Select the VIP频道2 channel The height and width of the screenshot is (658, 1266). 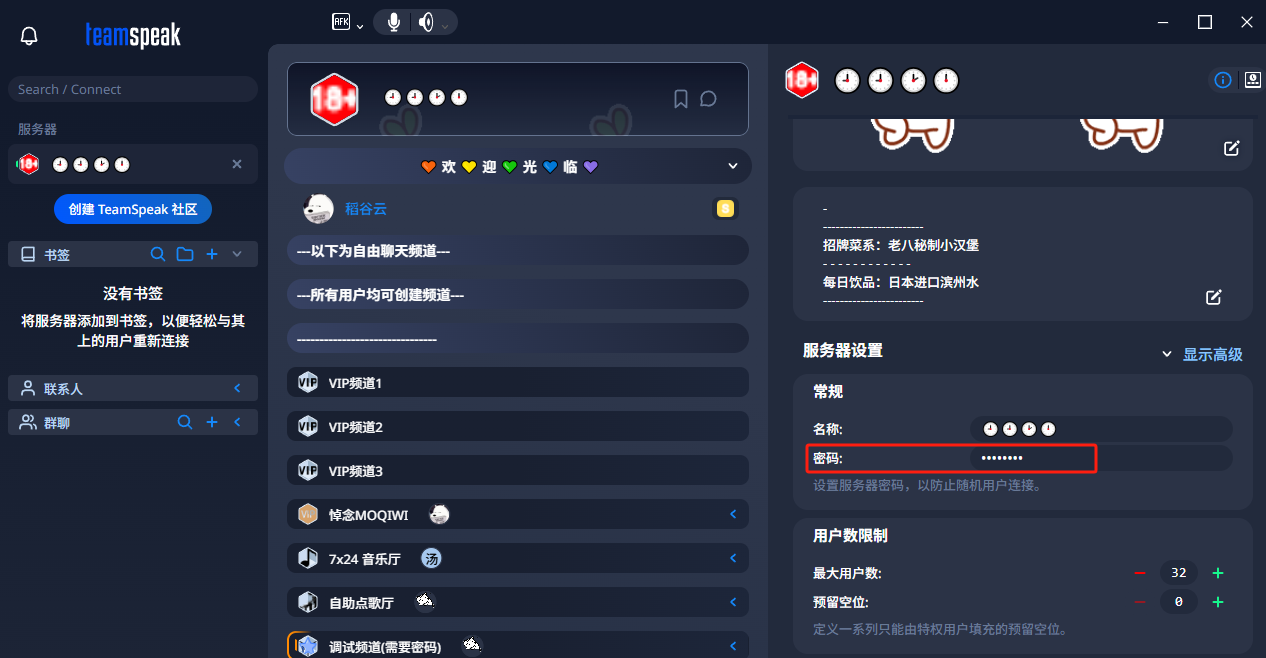[x=518, y=427]
